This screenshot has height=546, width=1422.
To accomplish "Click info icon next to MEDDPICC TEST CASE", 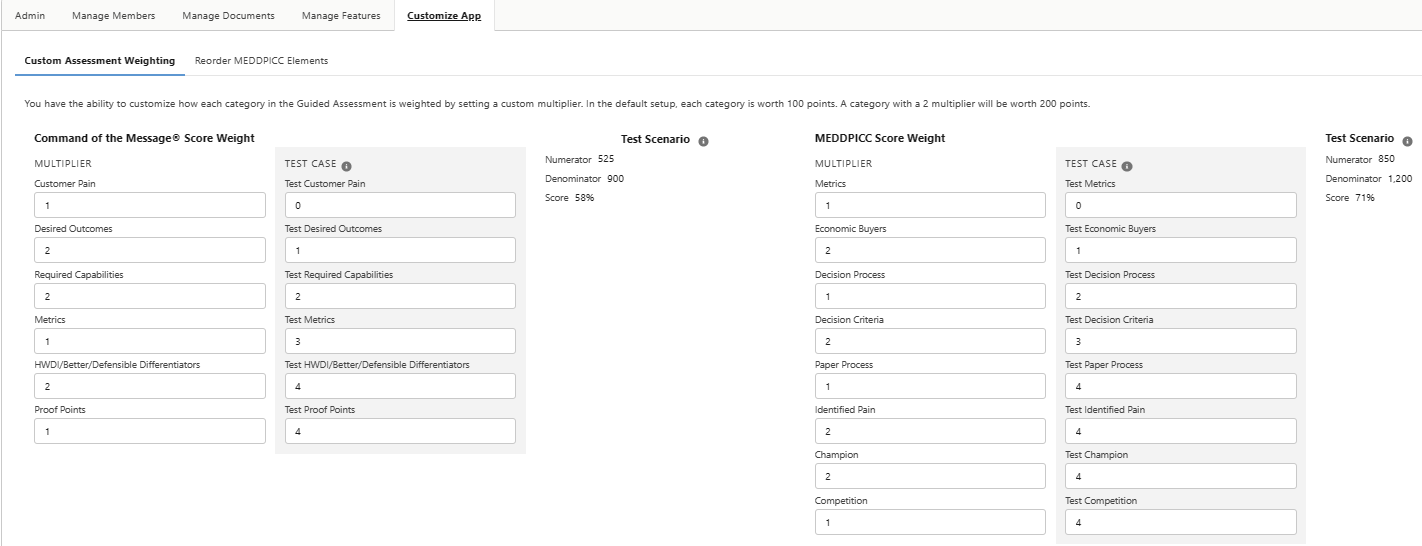I will point(1127,166).
